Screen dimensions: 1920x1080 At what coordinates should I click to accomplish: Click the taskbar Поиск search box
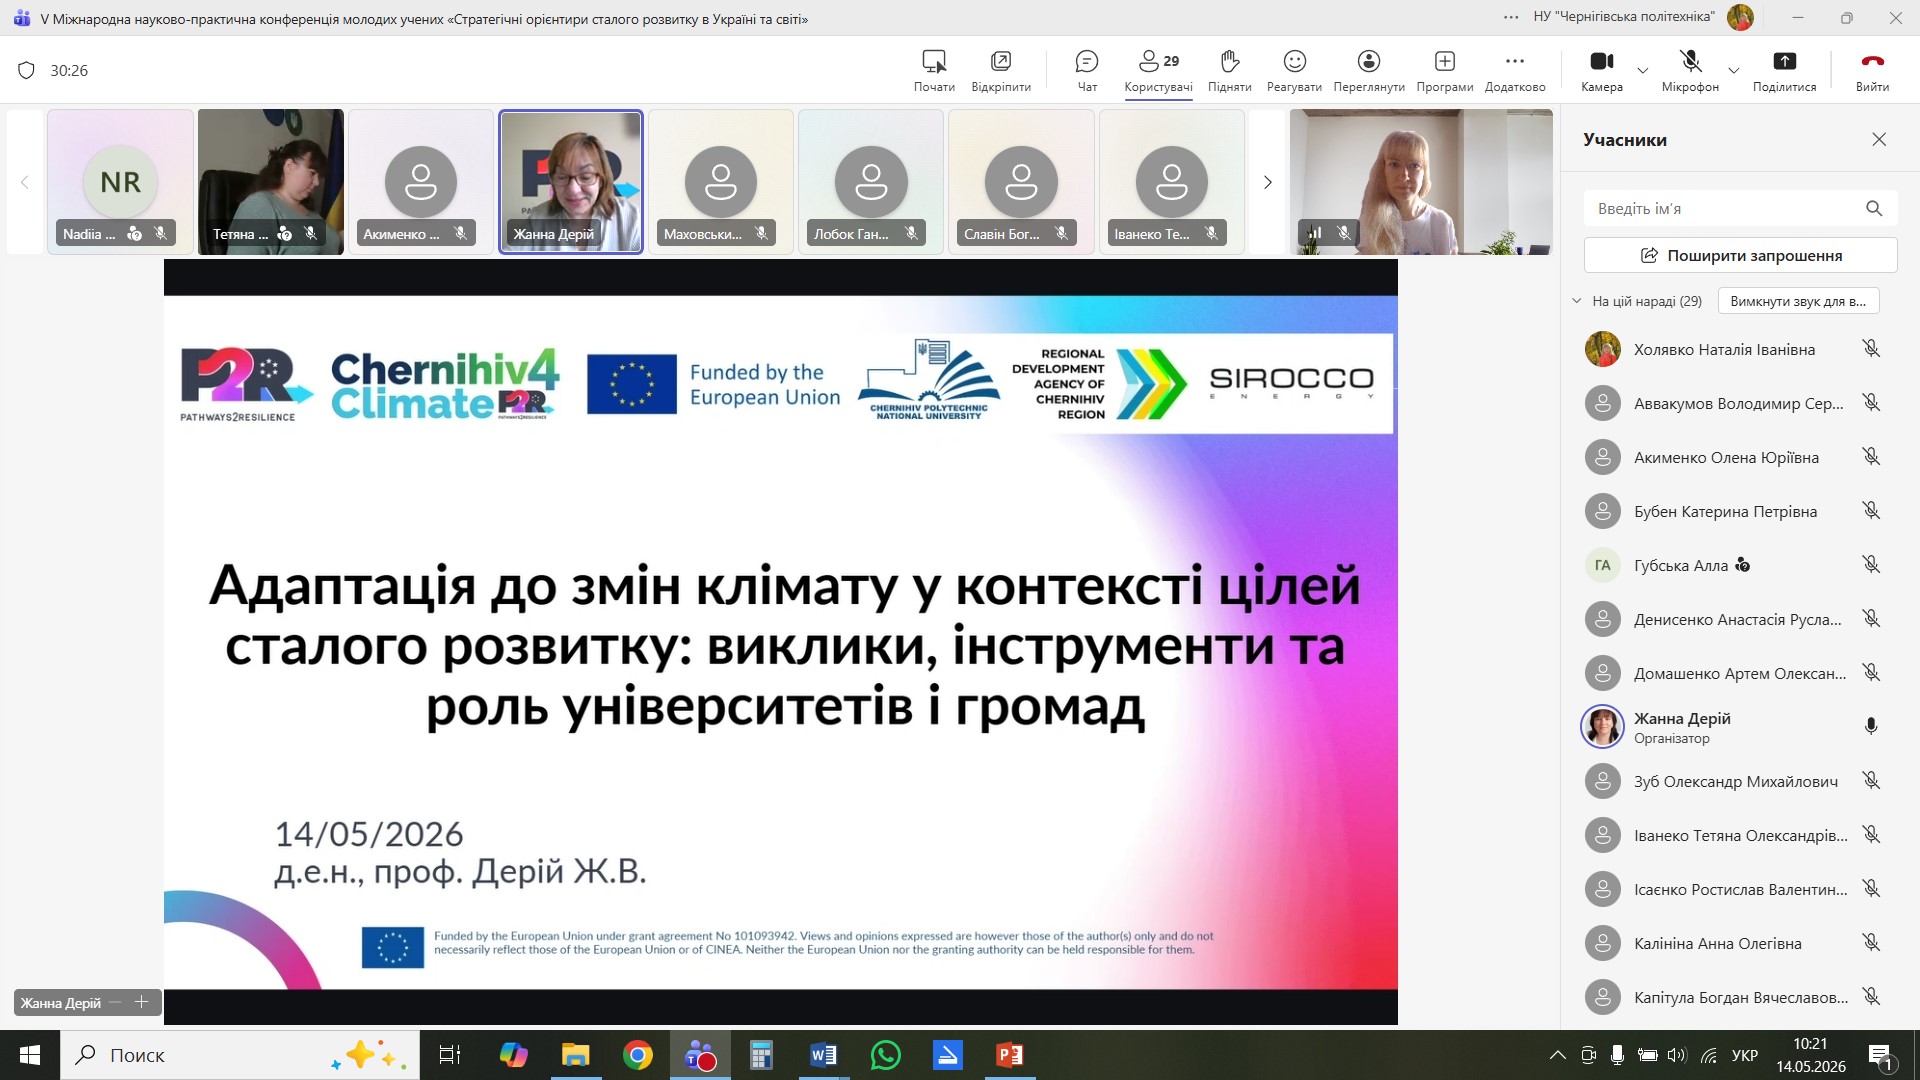point(240,1055)
